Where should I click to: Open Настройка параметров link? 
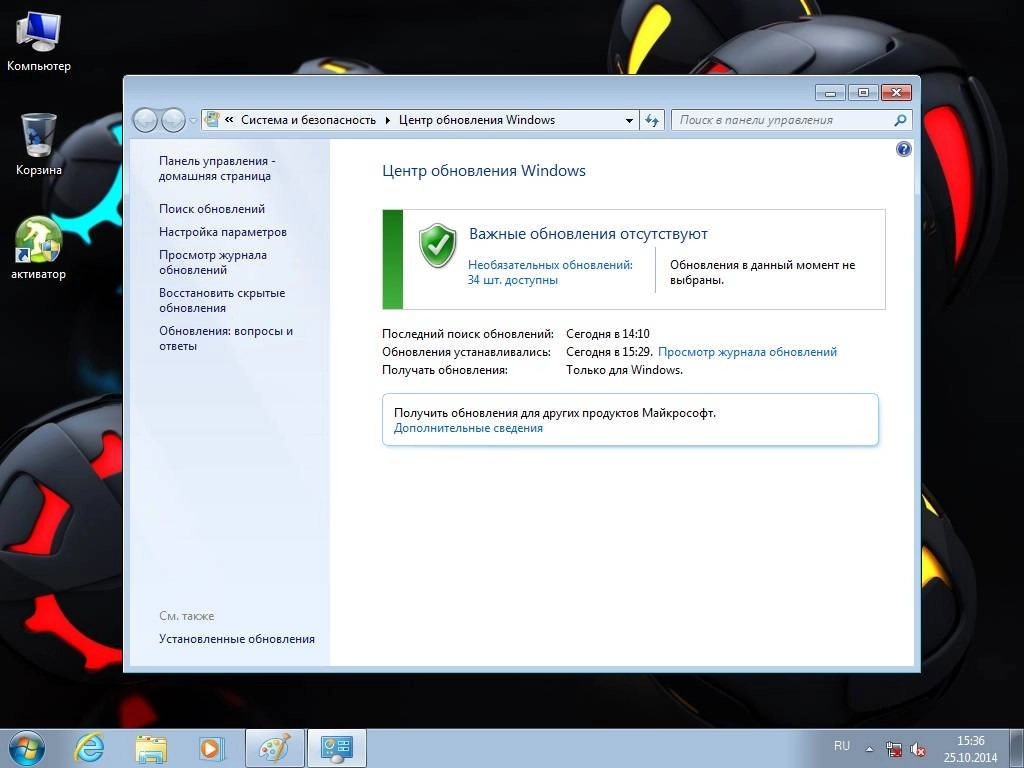(x=223, y=232)
